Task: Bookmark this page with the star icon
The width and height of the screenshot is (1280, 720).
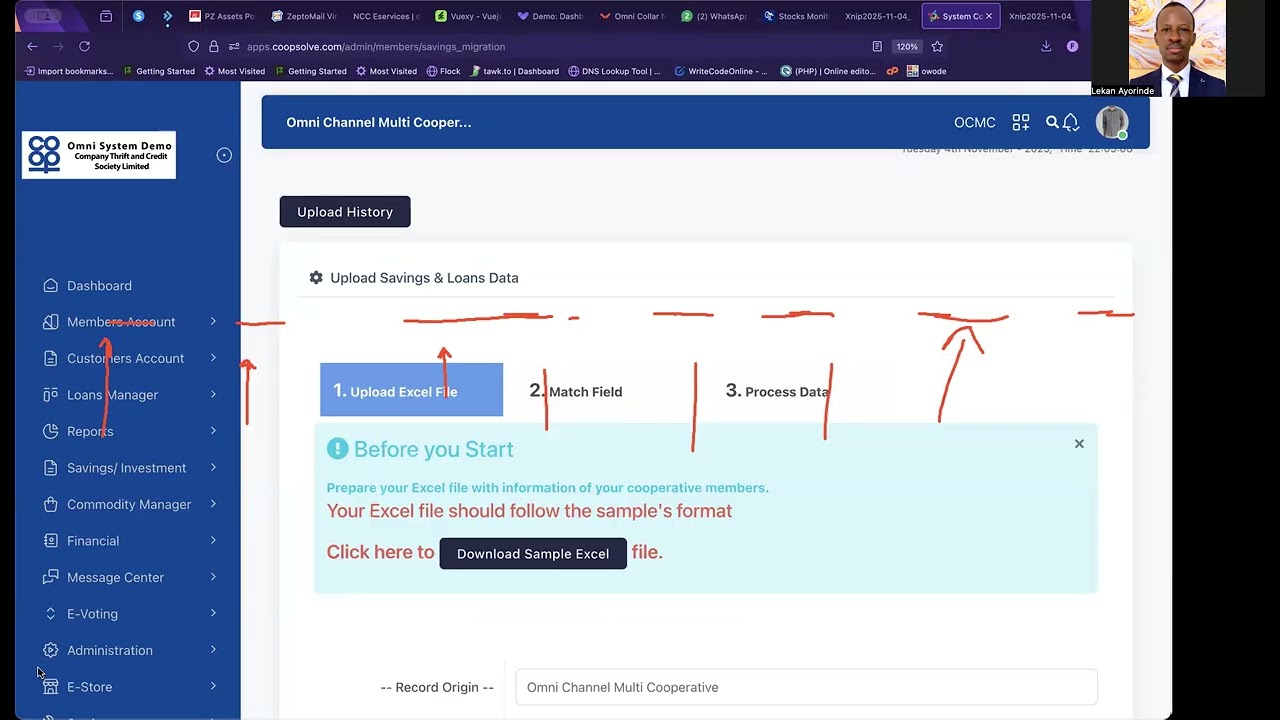Action: 937,46
